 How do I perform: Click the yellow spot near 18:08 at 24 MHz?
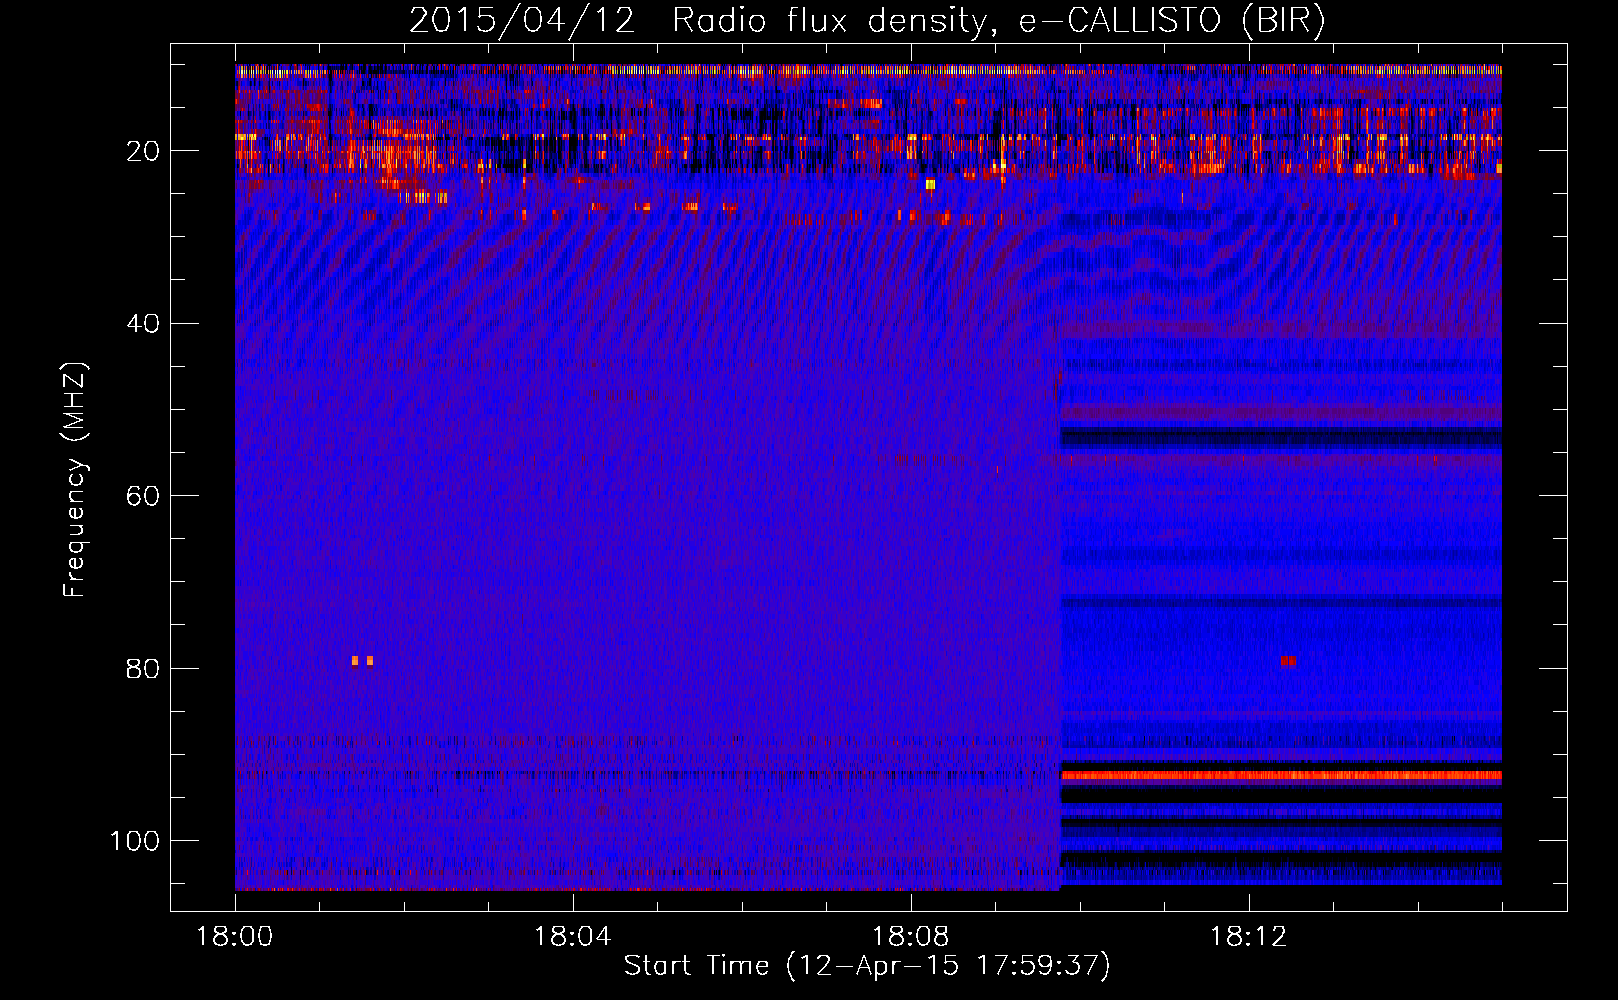pyautogui.click(x=930, y=184)
